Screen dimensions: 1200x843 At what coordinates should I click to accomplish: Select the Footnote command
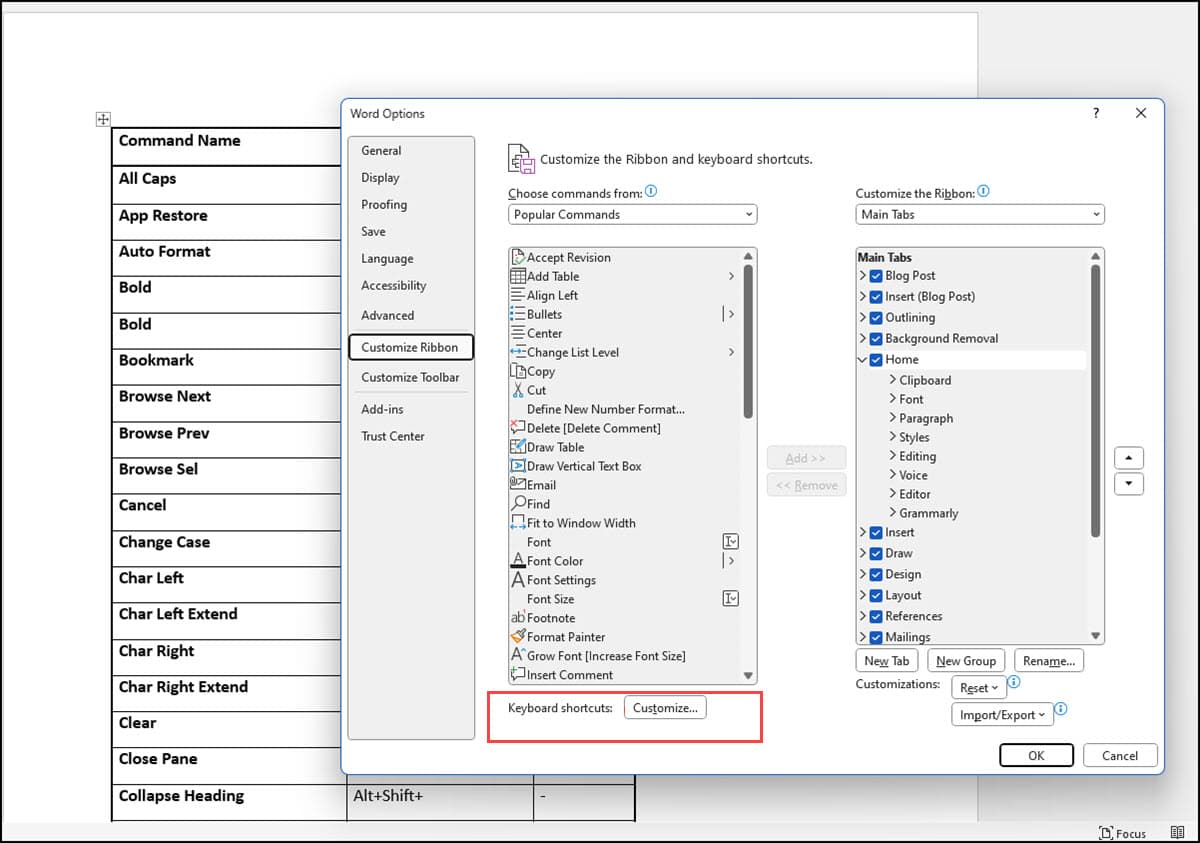pyautogui.click(x=550, y=617)
